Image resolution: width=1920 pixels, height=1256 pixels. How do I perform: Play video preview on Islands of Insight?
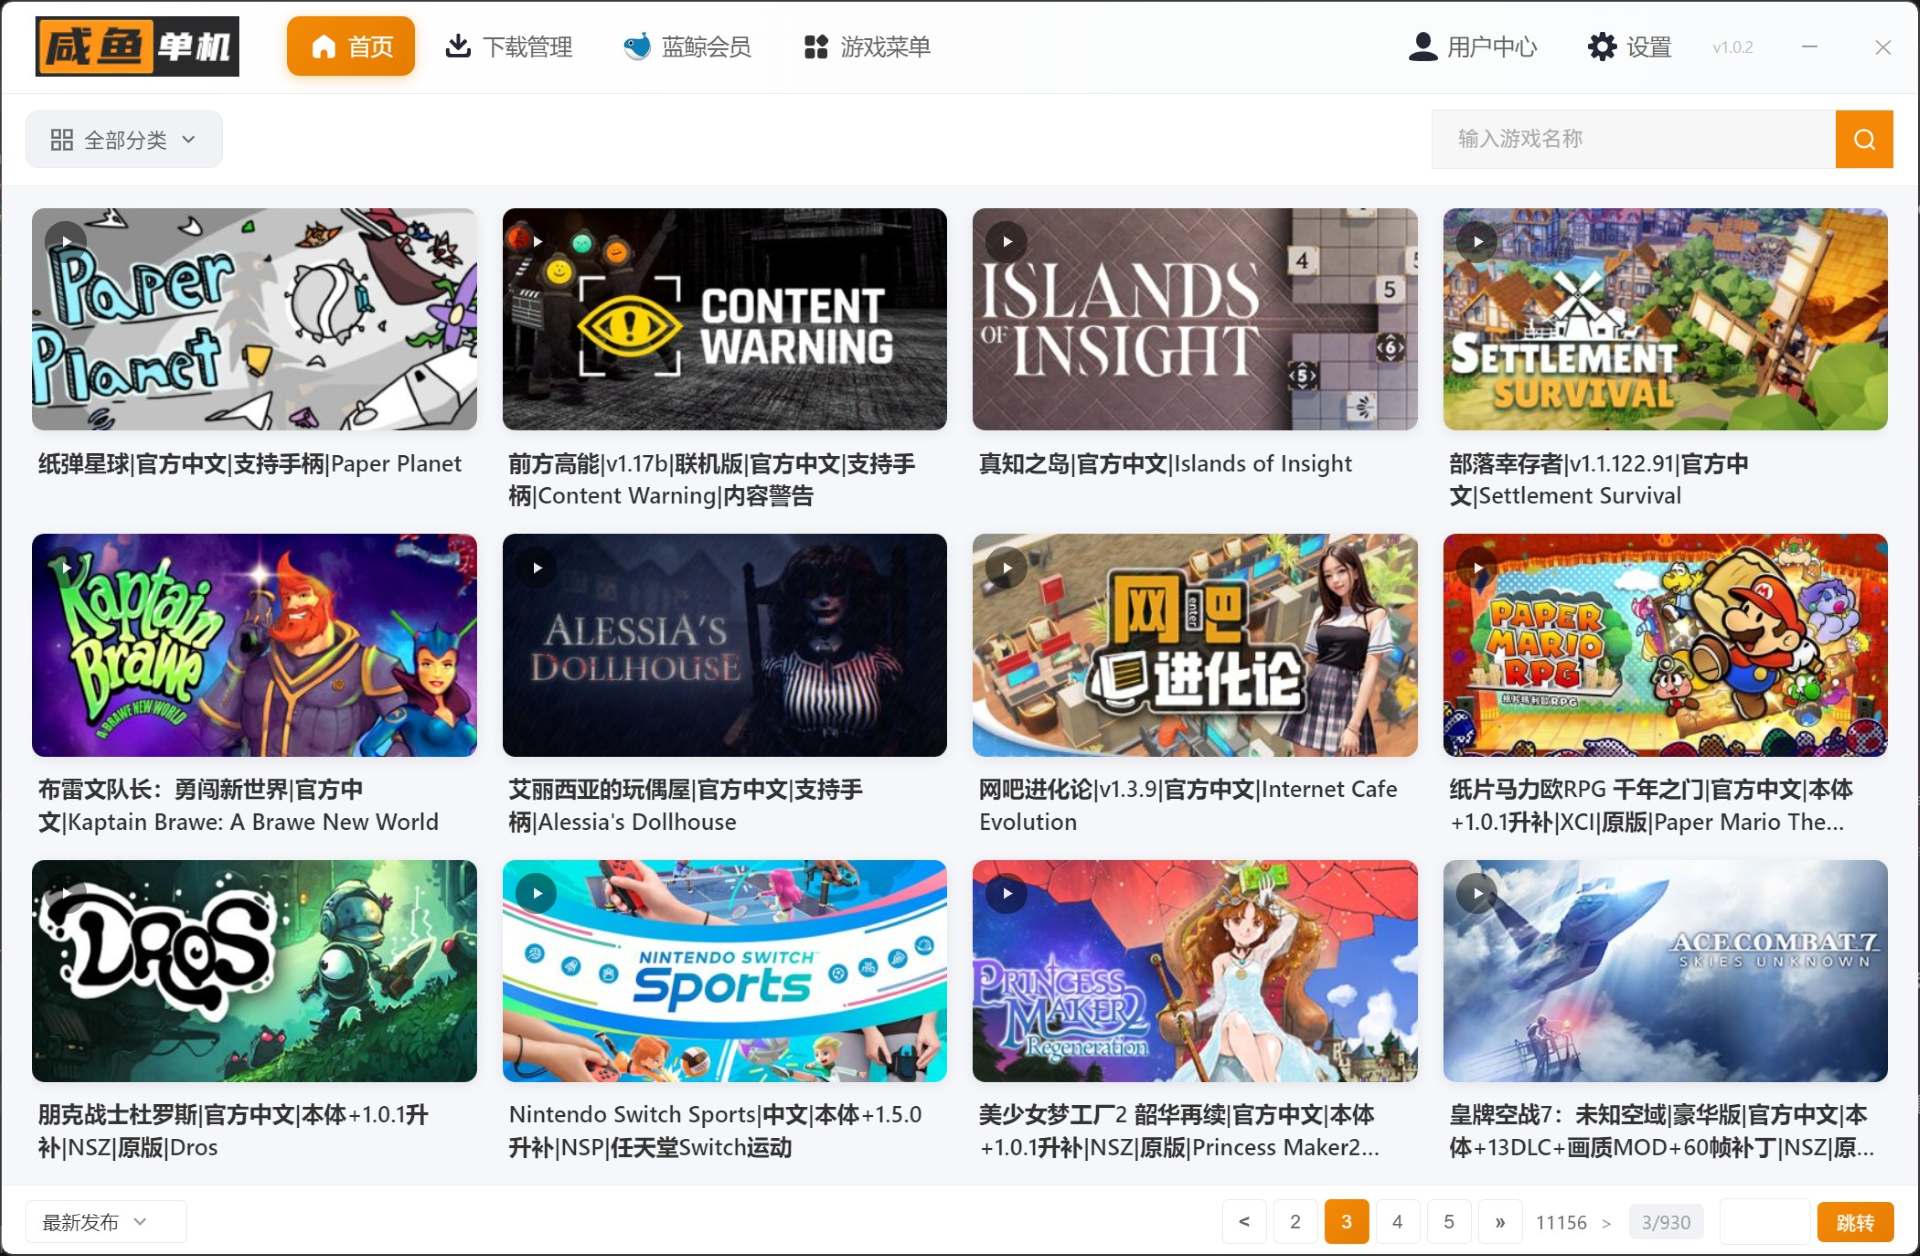coord(1007,241)
